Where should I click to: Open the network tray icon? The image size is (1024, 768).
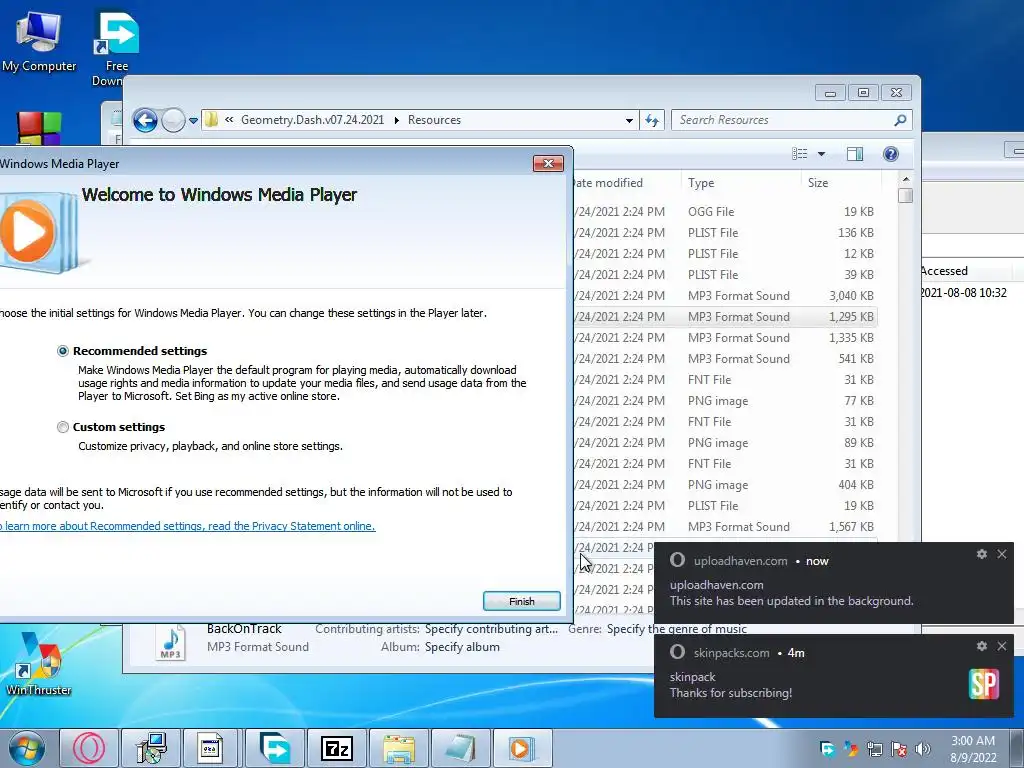[x=874, y=749]
